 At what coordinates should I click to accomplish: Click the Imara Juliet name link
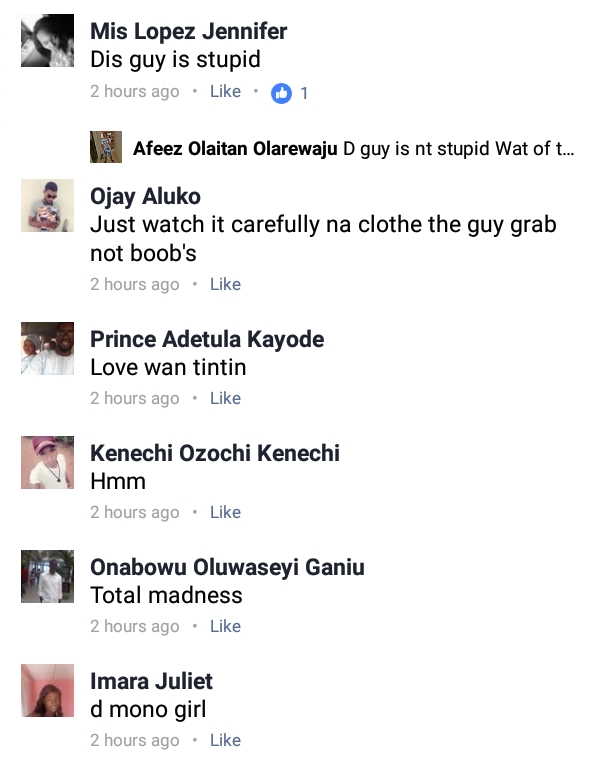point(151,681)
